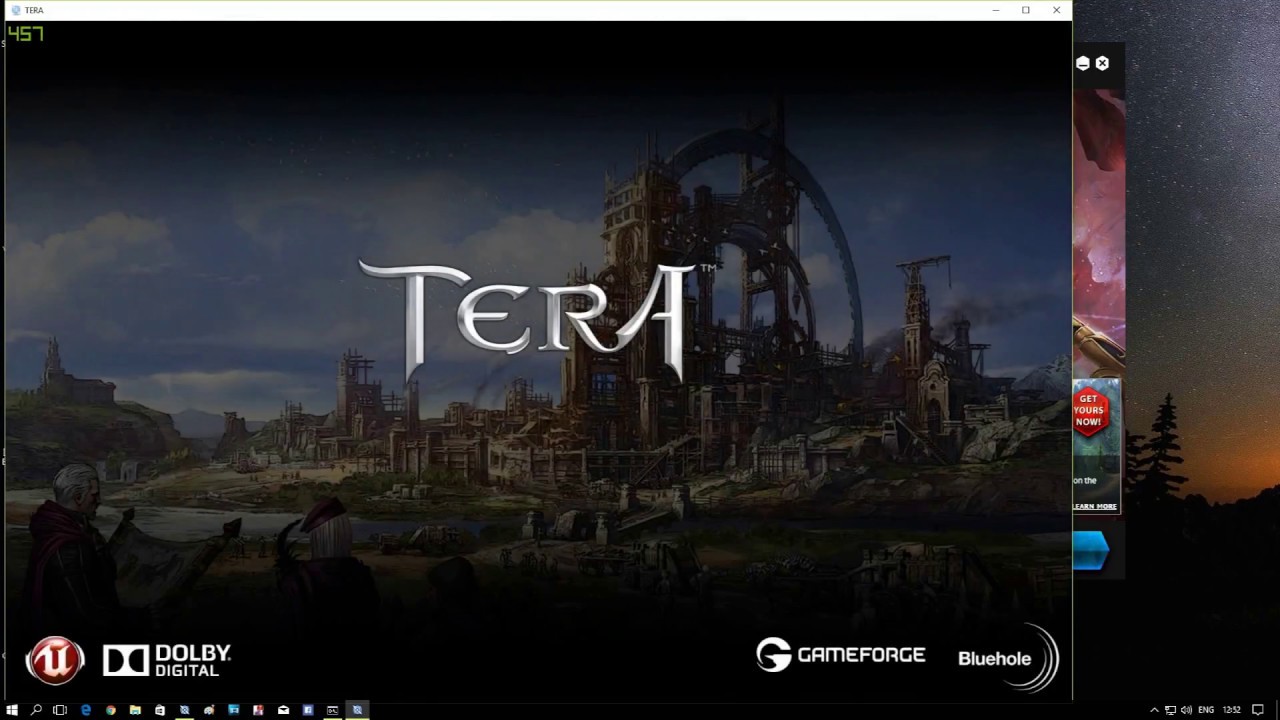The width and height of the screenshot is (1280, 720).
Task: Minimize the TERA game window
Action: coord(995,10)
